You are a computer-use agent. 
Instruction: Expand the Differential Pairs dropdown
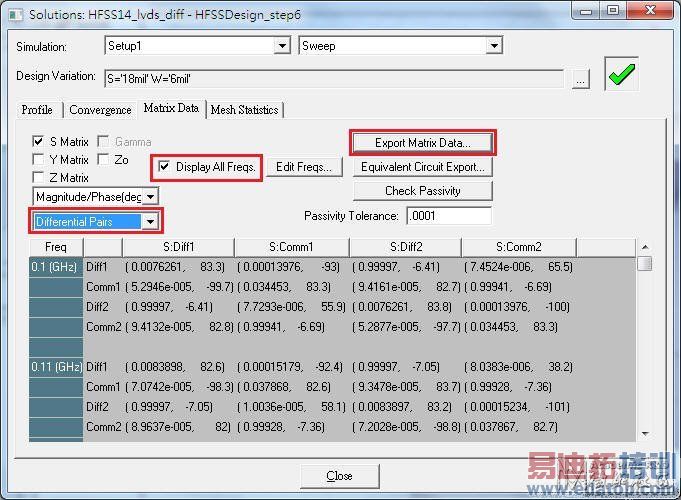tap(150, 222)
